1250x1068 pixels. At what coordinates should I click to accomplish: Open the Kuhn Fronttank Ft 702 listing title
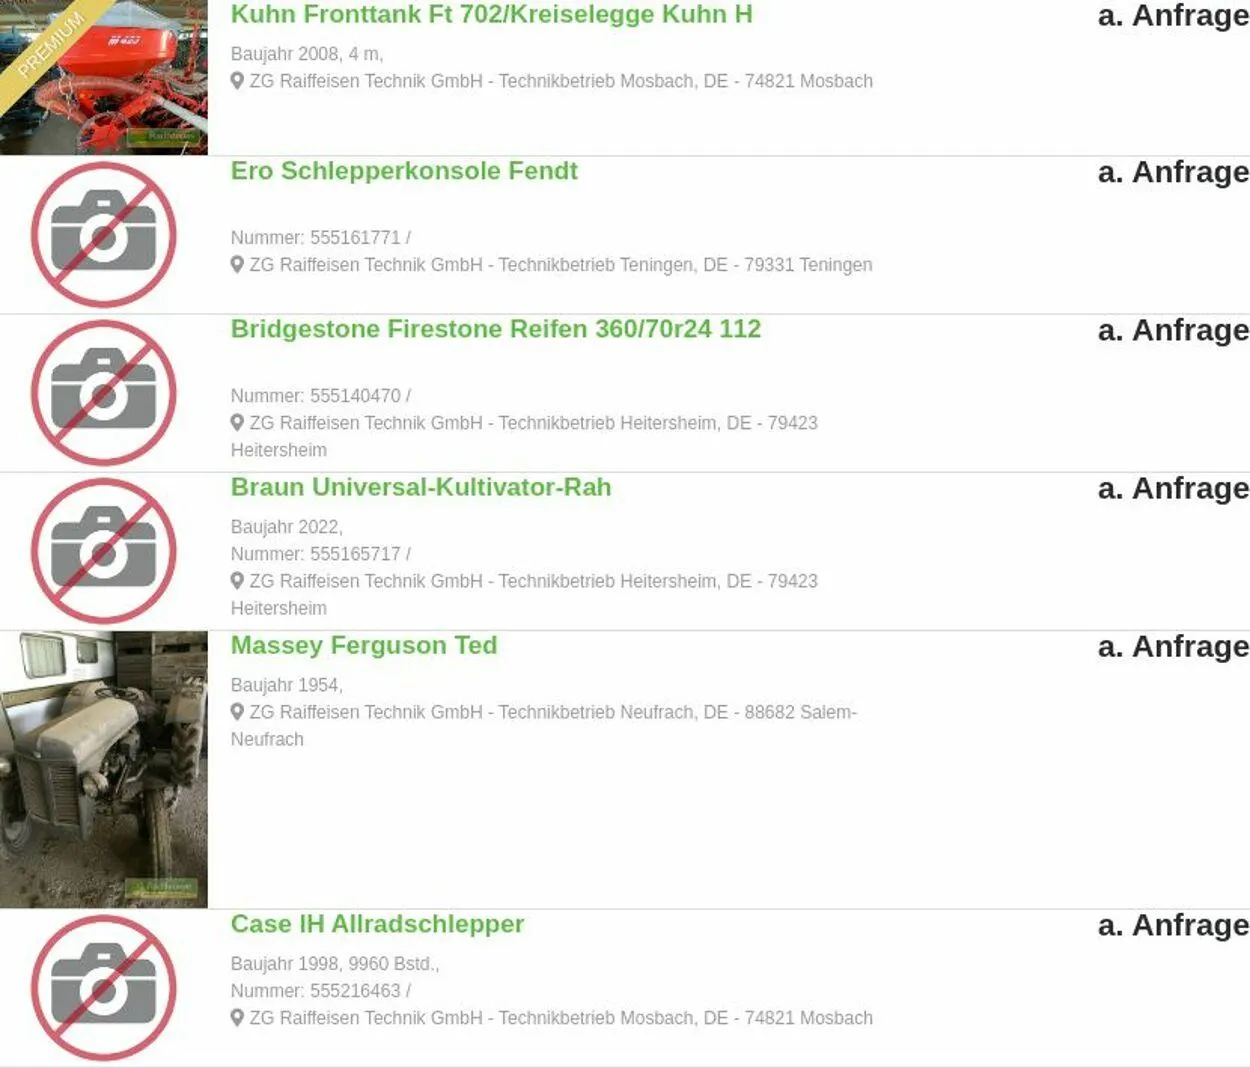491,15
